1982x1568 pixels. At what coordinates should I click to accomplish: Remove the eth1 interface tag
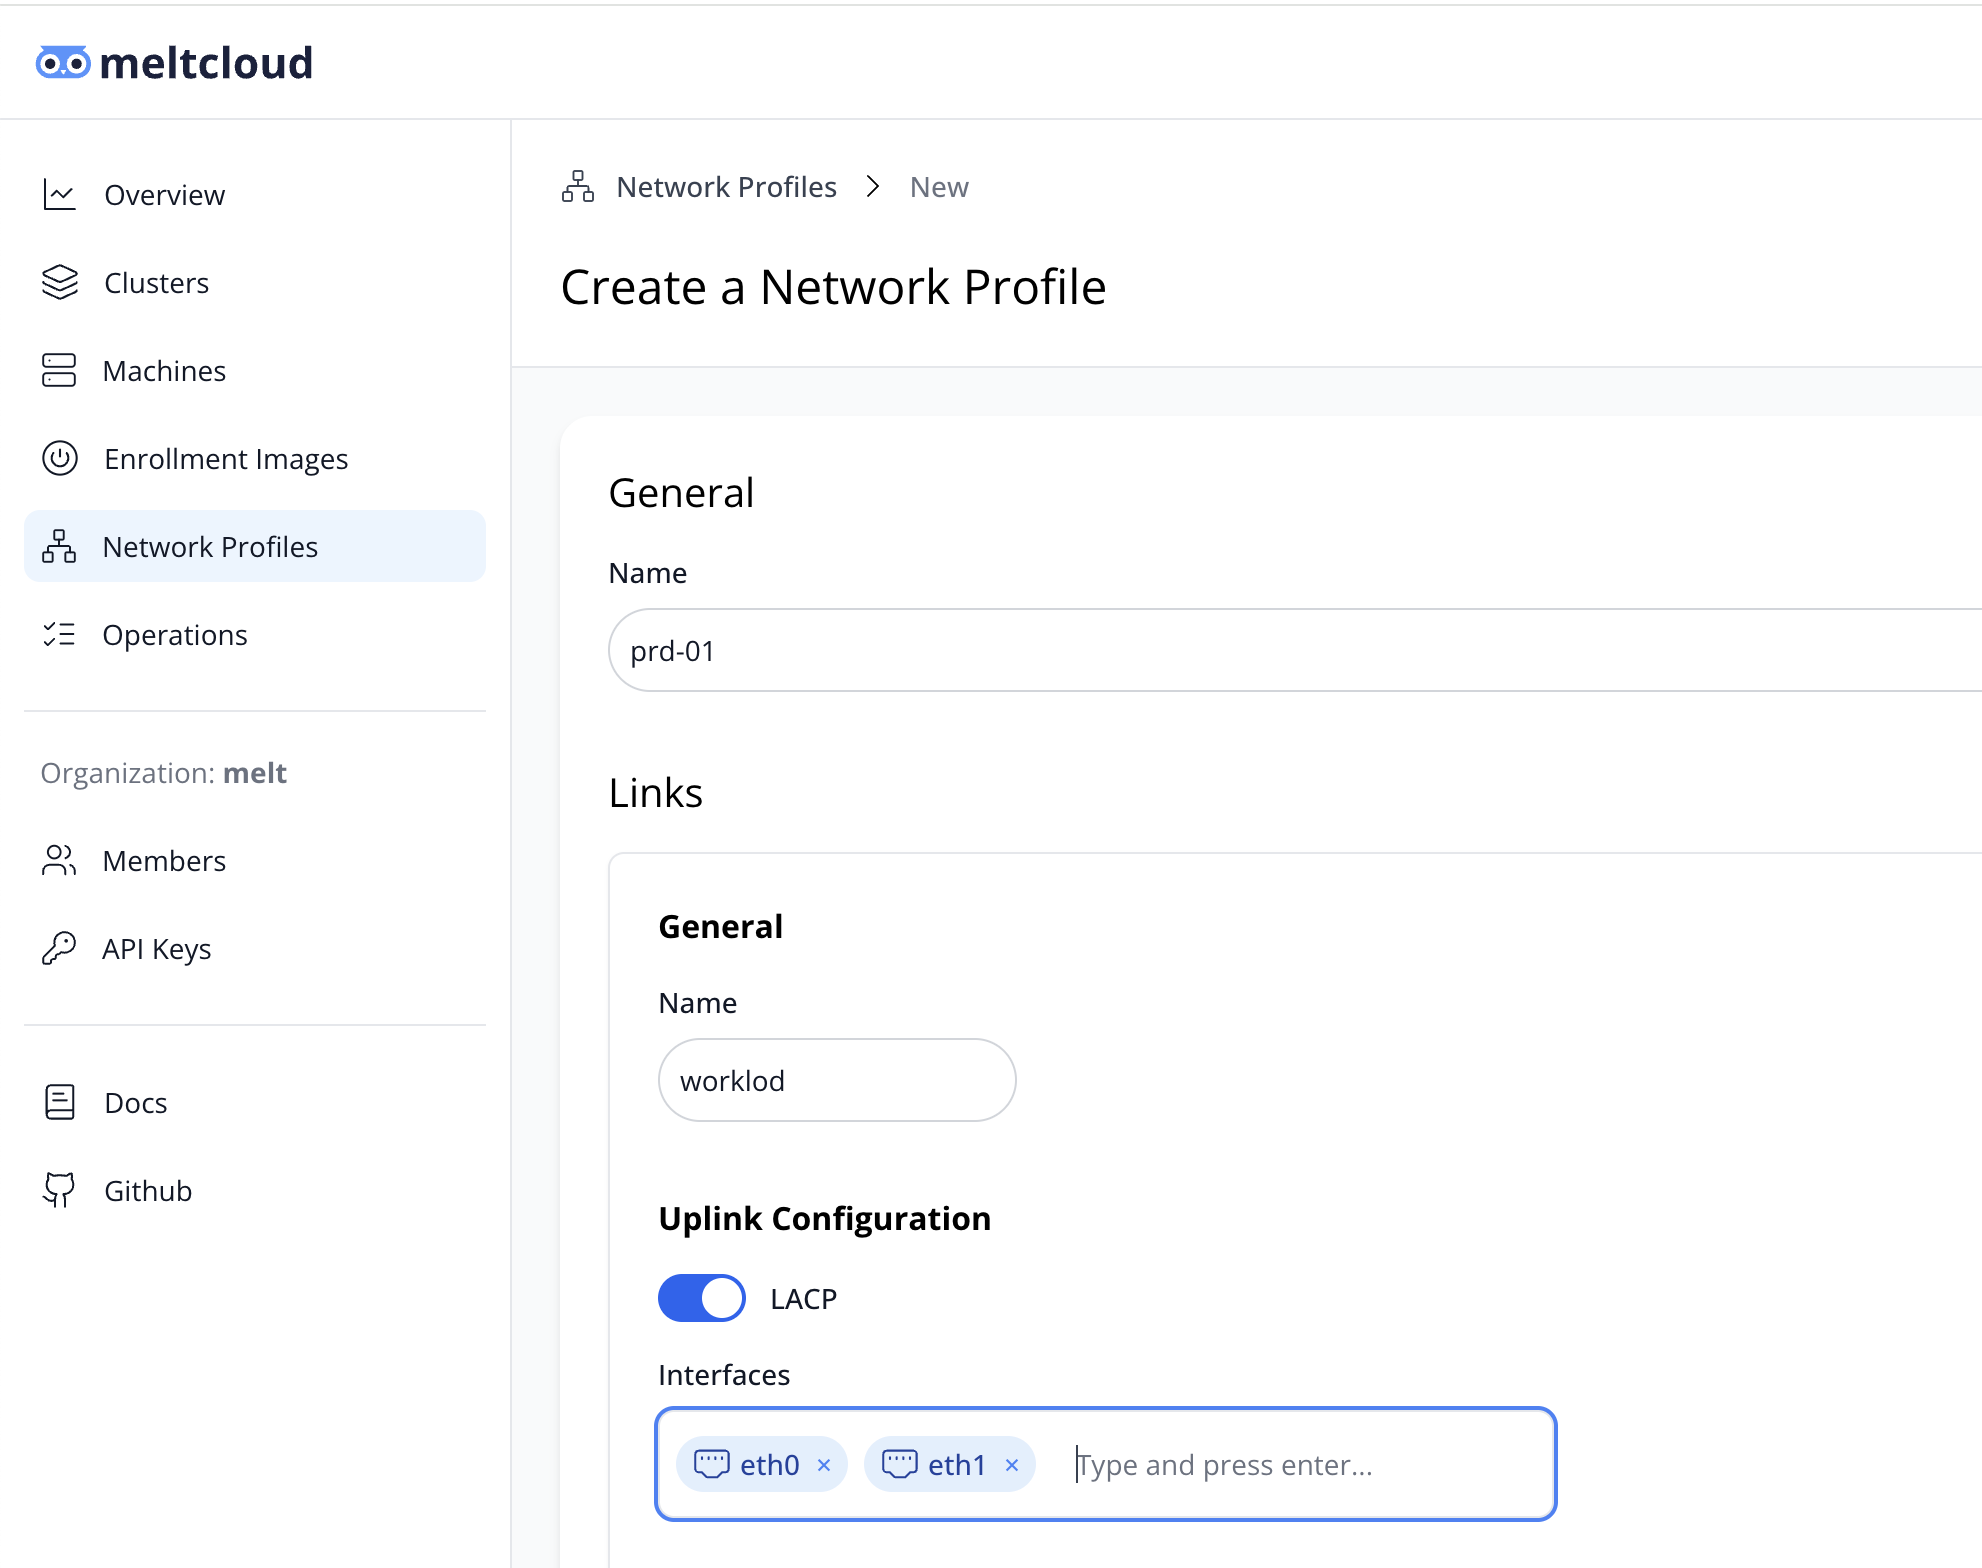[x=1012, y=1465]
